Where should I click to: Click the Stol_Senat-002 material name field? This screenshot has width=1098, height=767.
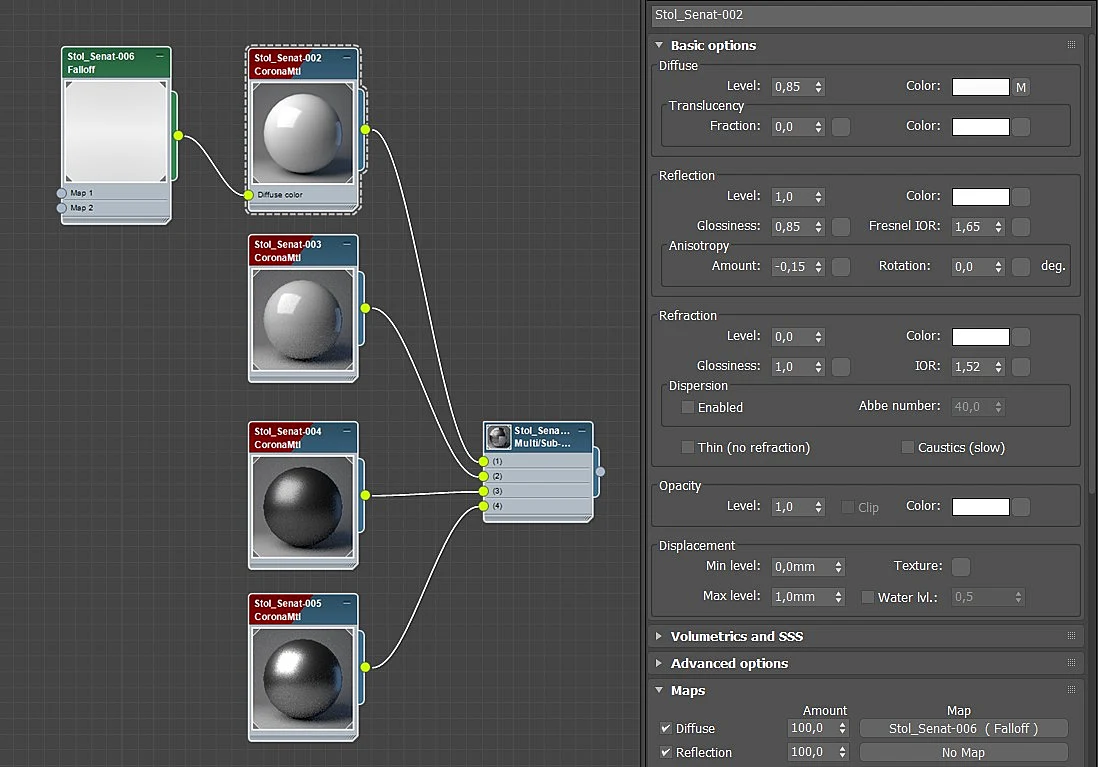coord(870,15)
